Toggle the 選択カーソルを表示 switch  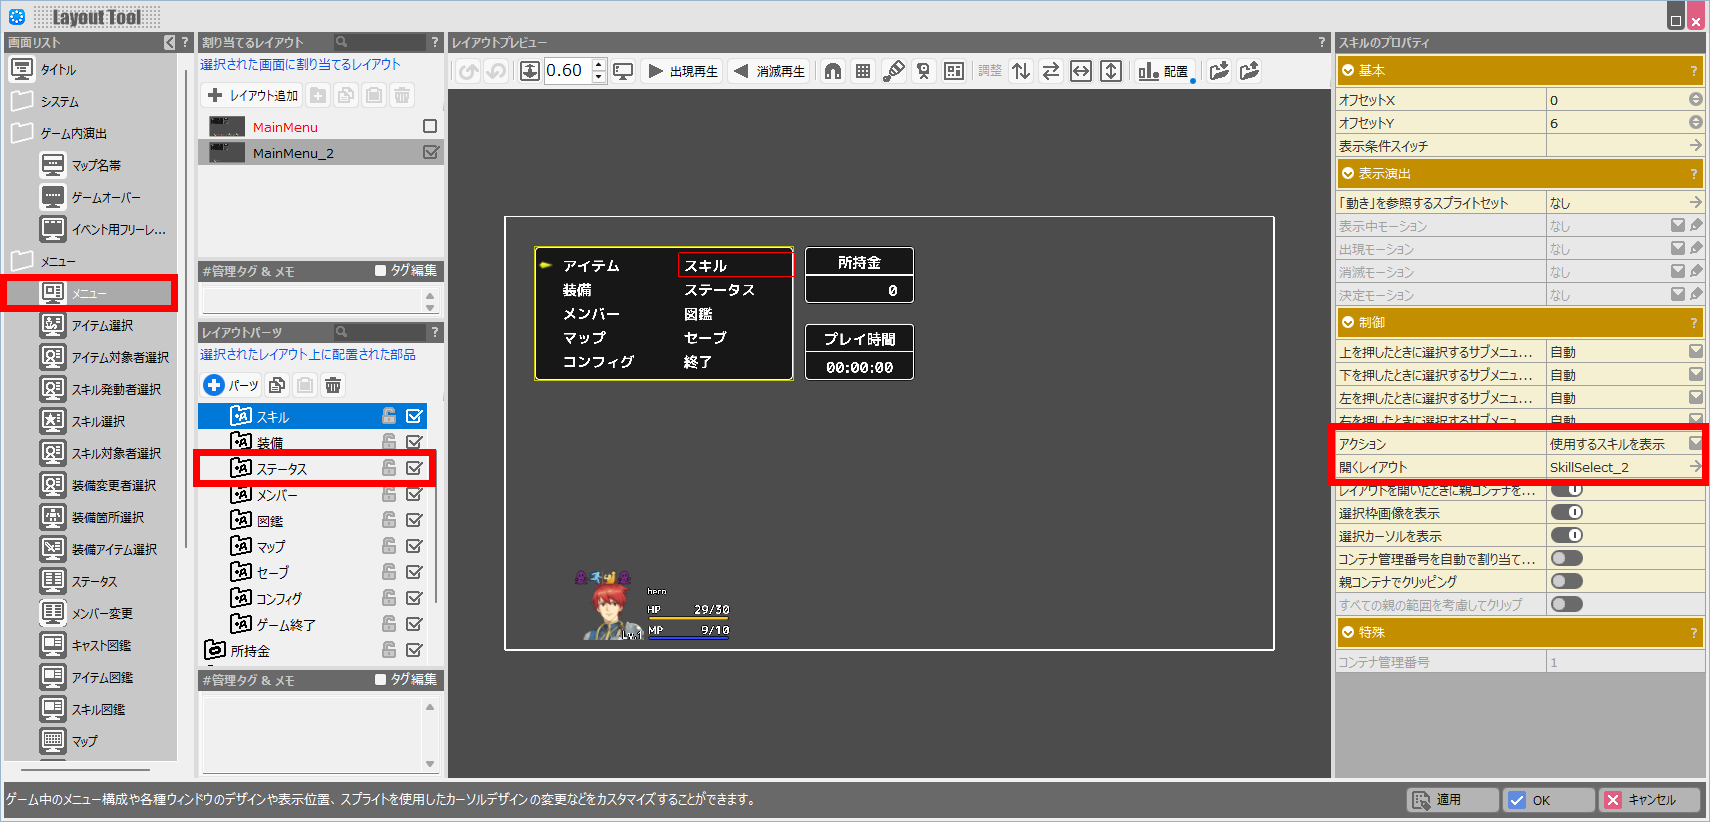tap(1566, 536)
